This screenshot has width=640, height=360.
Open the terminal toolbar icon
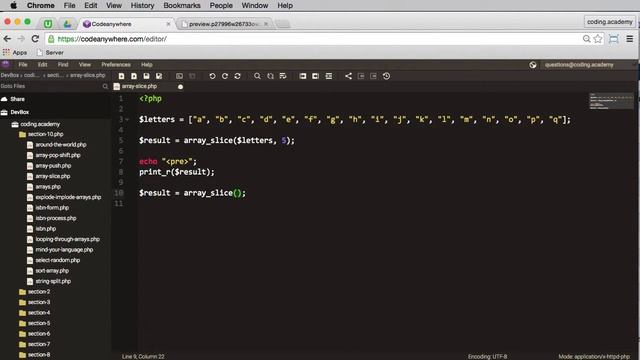coord(179,76)
